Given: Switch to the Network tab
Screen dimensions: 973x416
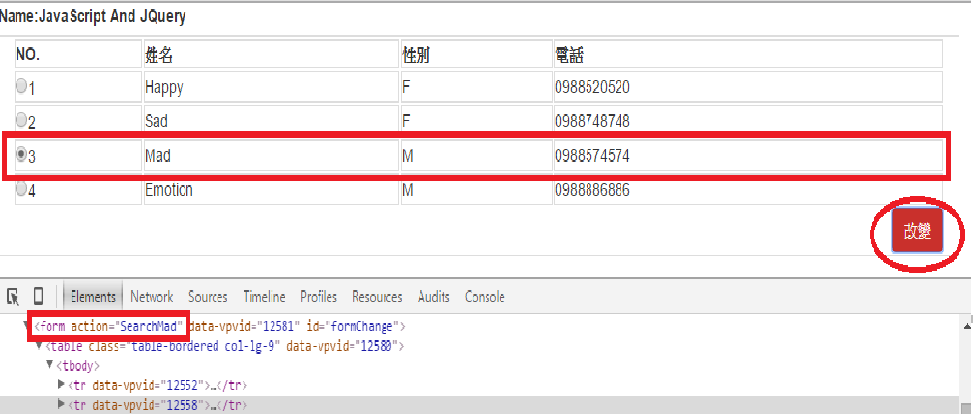Looking at the screenshot, I should pyautogui.click(x=151, y=297).
